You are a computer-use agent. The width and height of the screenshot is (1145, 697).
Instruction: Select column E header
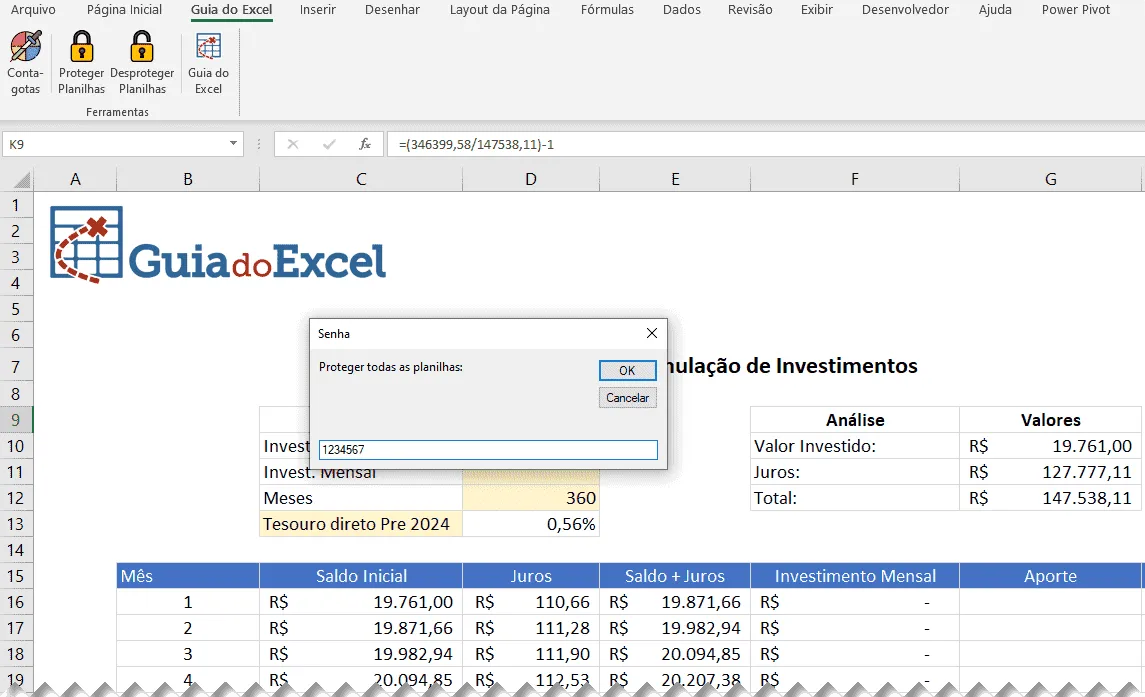tap(675, 180)
